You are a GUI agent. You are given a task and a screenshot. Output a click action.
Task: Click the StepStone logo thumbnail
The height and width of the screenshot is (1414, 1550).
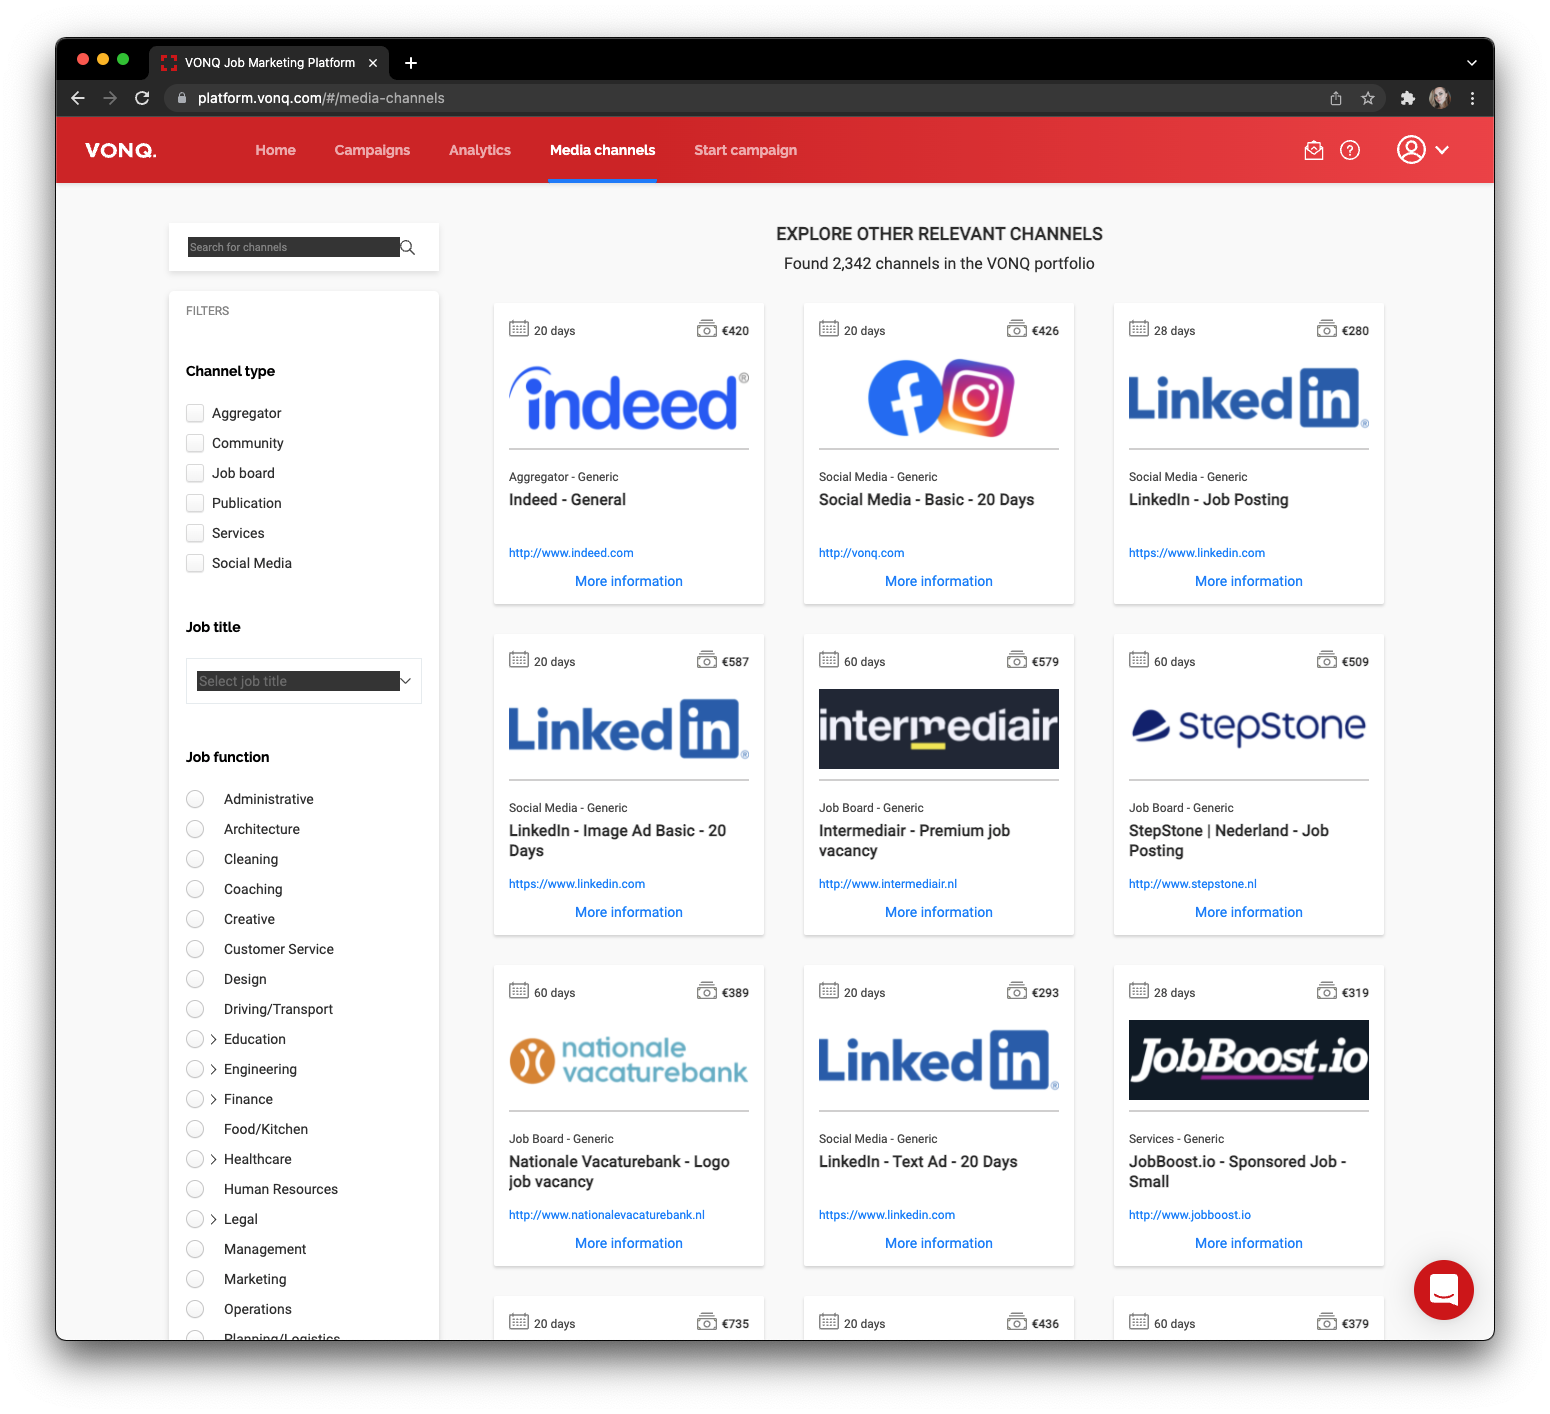coord(1249,726)
